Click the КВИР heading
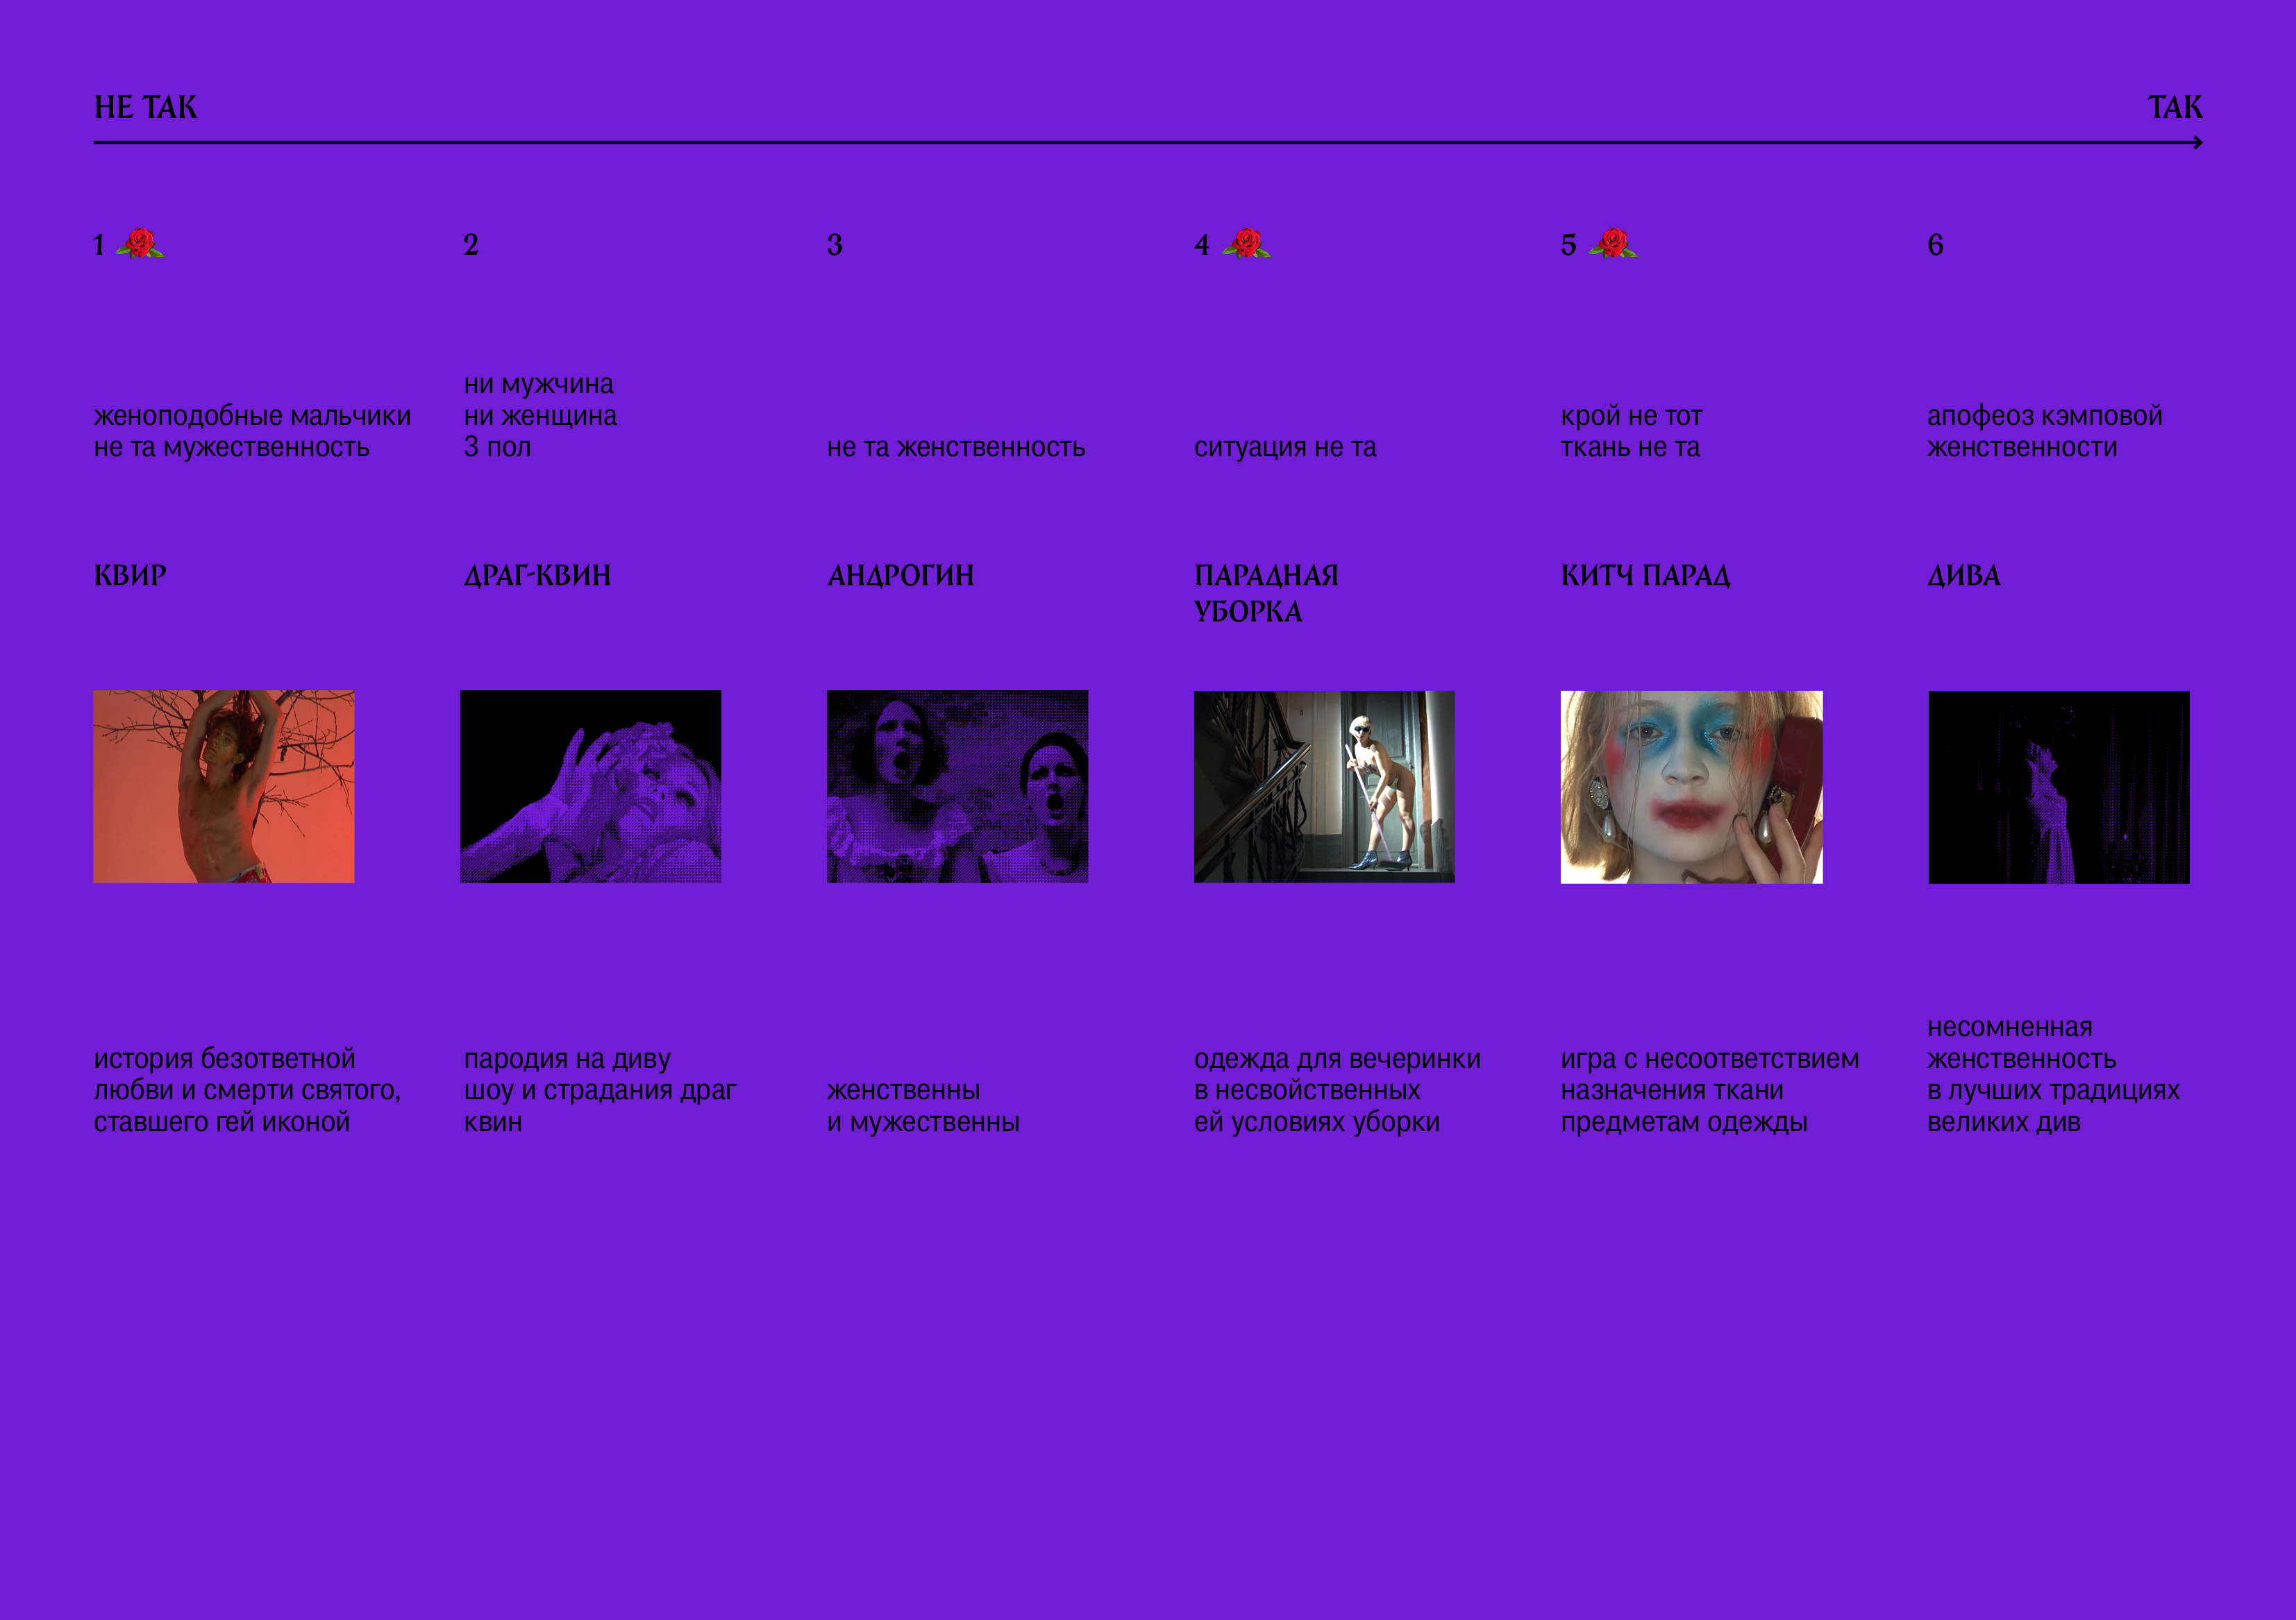Image resolution: width=2296 pixels, height=1620 pixels. point(130,576)
